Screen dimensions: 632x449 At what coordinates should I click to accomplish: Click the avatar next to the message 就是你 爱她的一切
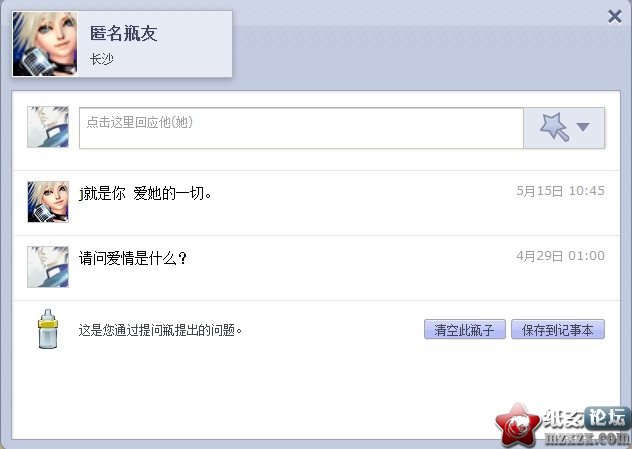coord(48,202)
